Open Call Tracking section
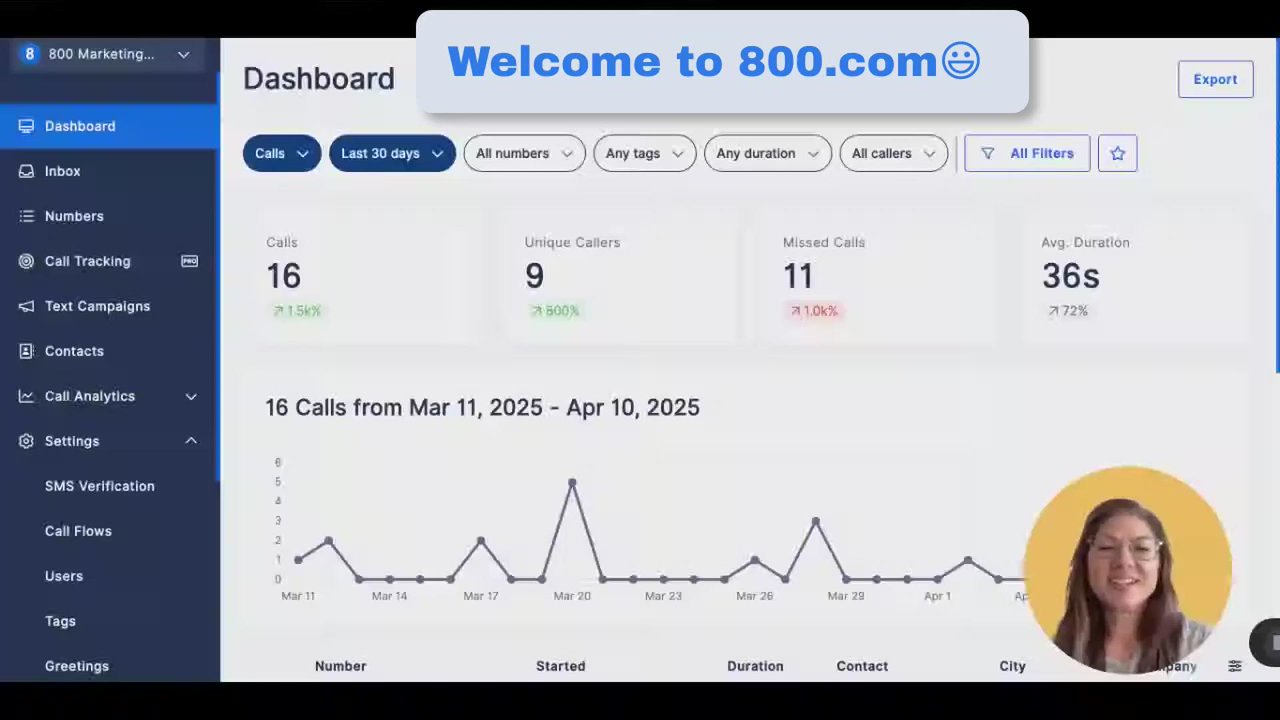 109,261
